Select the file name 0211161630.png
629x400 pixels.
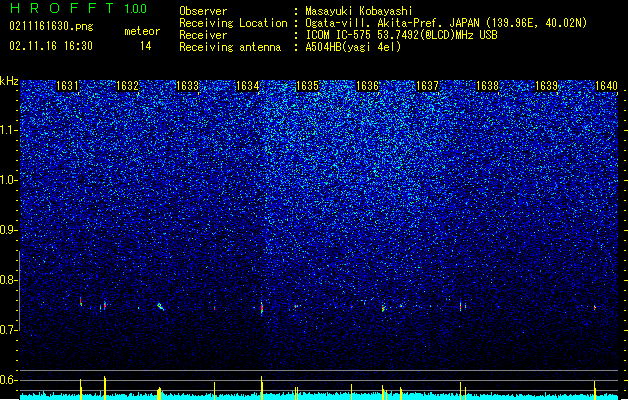[x=51, y=26]
